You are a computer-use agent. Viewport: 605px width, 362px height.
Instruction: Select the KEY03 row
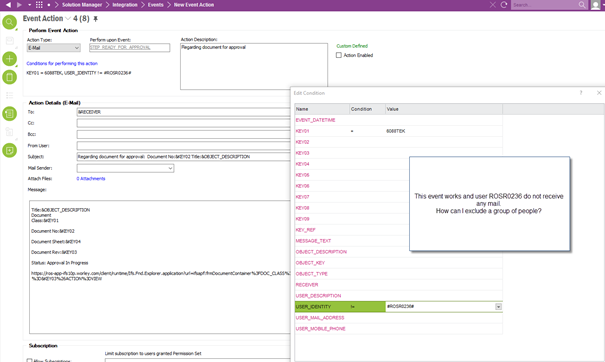pyautogui.click(x=399, y=153)
